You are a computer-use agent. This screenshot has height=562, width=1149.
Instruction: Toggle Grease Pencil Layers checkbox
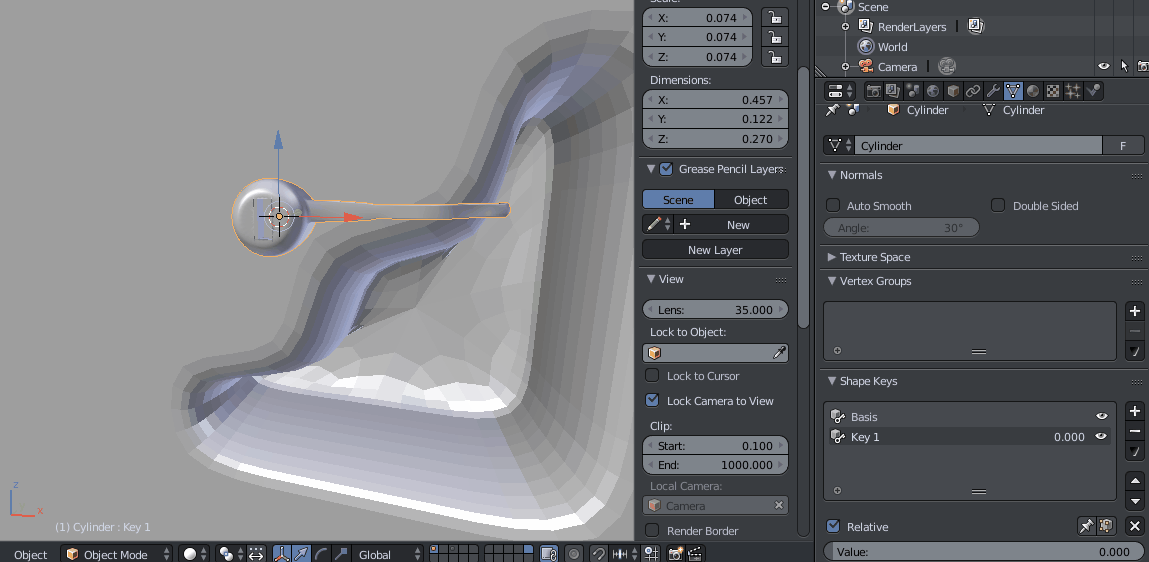pyautogui.click(x=666, y=169)
